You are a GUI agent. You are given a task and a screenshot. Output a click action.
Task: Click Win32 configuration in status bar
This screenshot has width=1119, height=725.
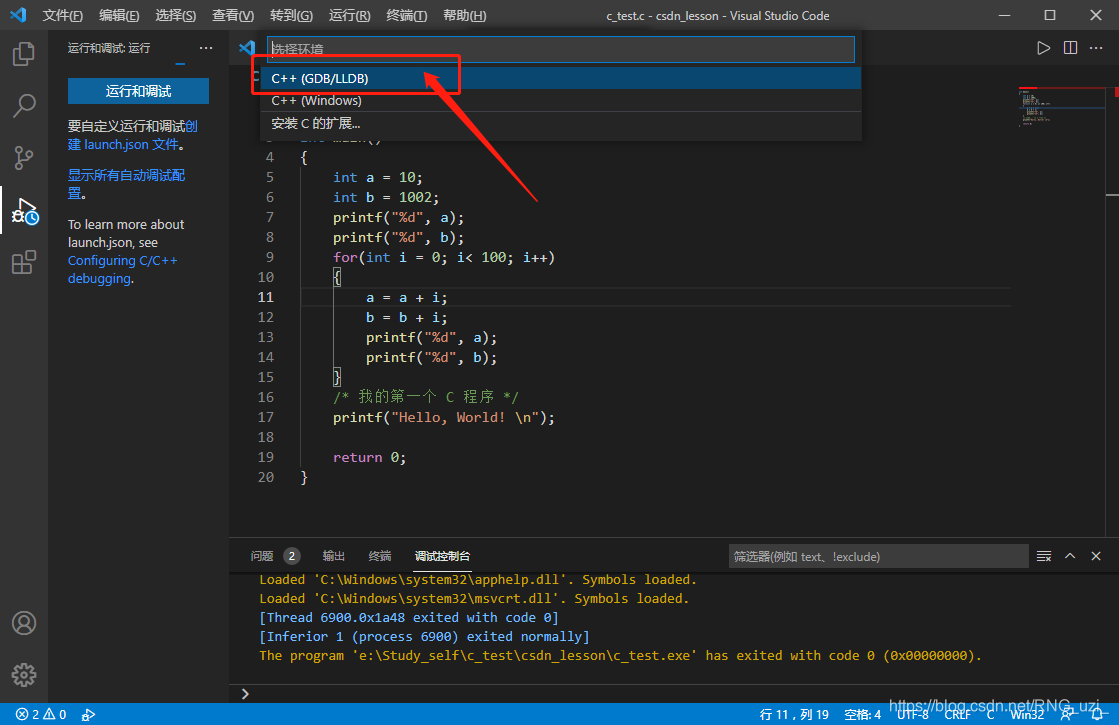(x=1027, y=714)
